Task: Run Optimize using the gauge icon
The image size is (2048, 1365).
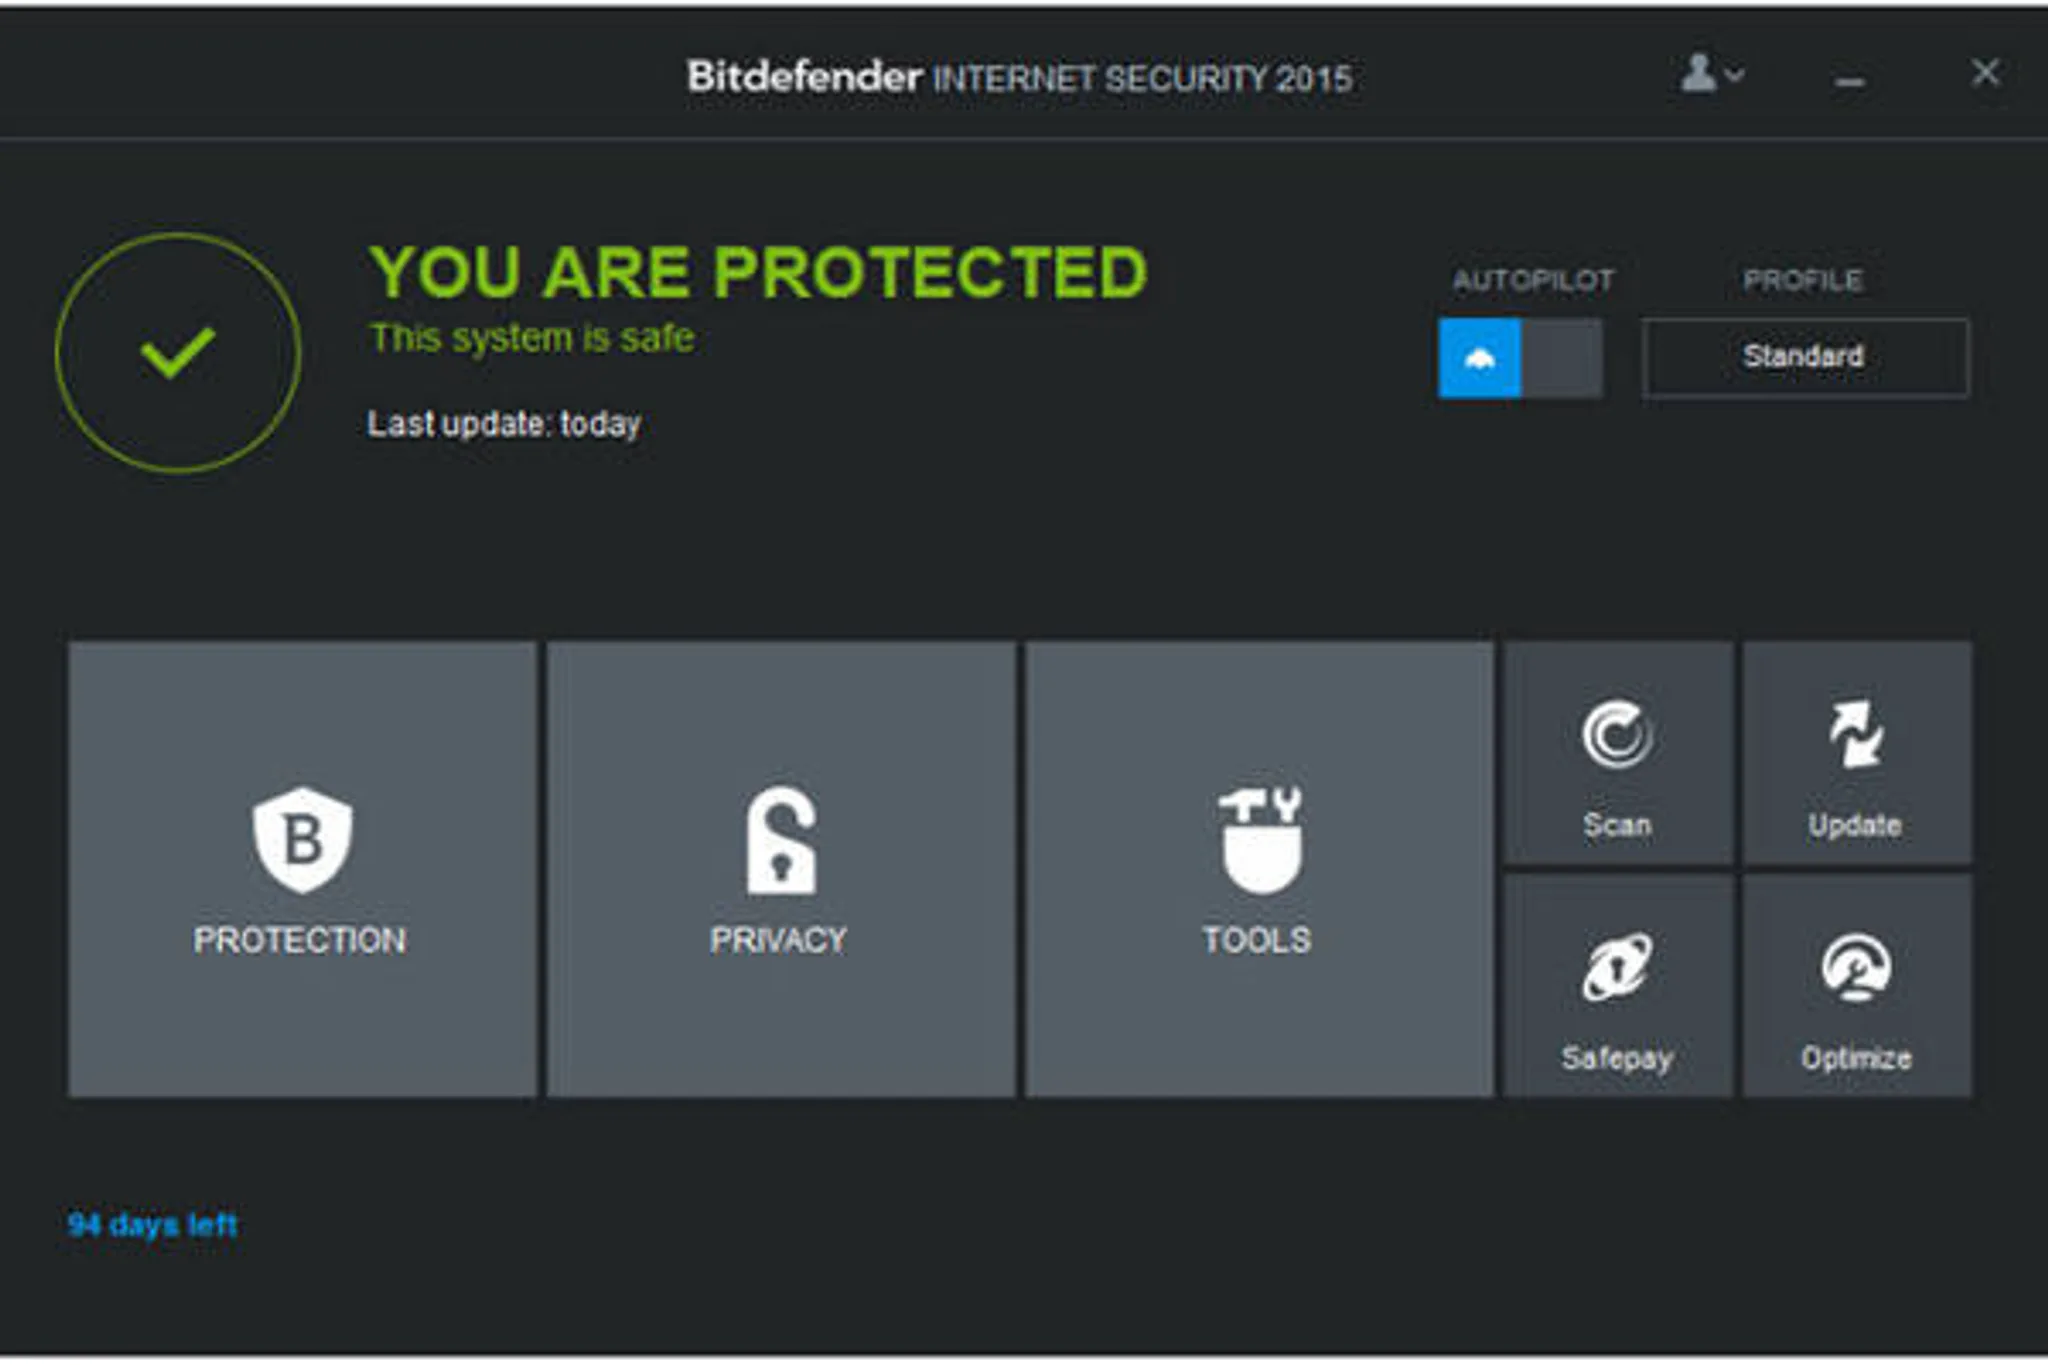Action: [x=1856, y=968]
